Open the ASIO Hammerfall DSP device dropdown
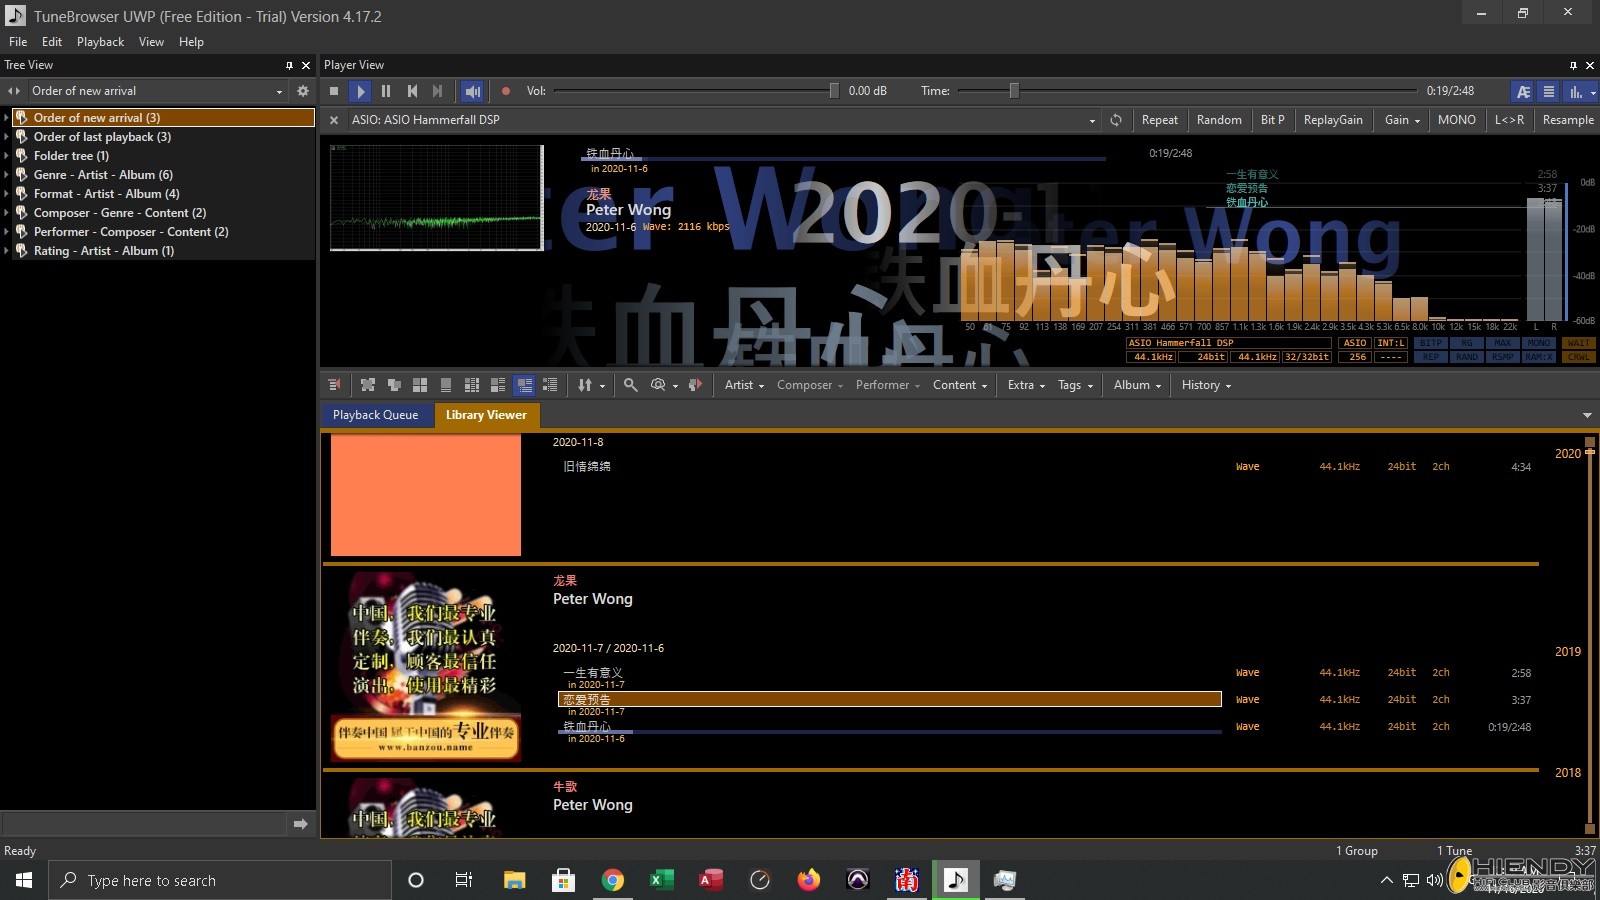Image resolution: width=1600 pixels, height=900 pixels. pyautogui.click(x=1091, y=120)
